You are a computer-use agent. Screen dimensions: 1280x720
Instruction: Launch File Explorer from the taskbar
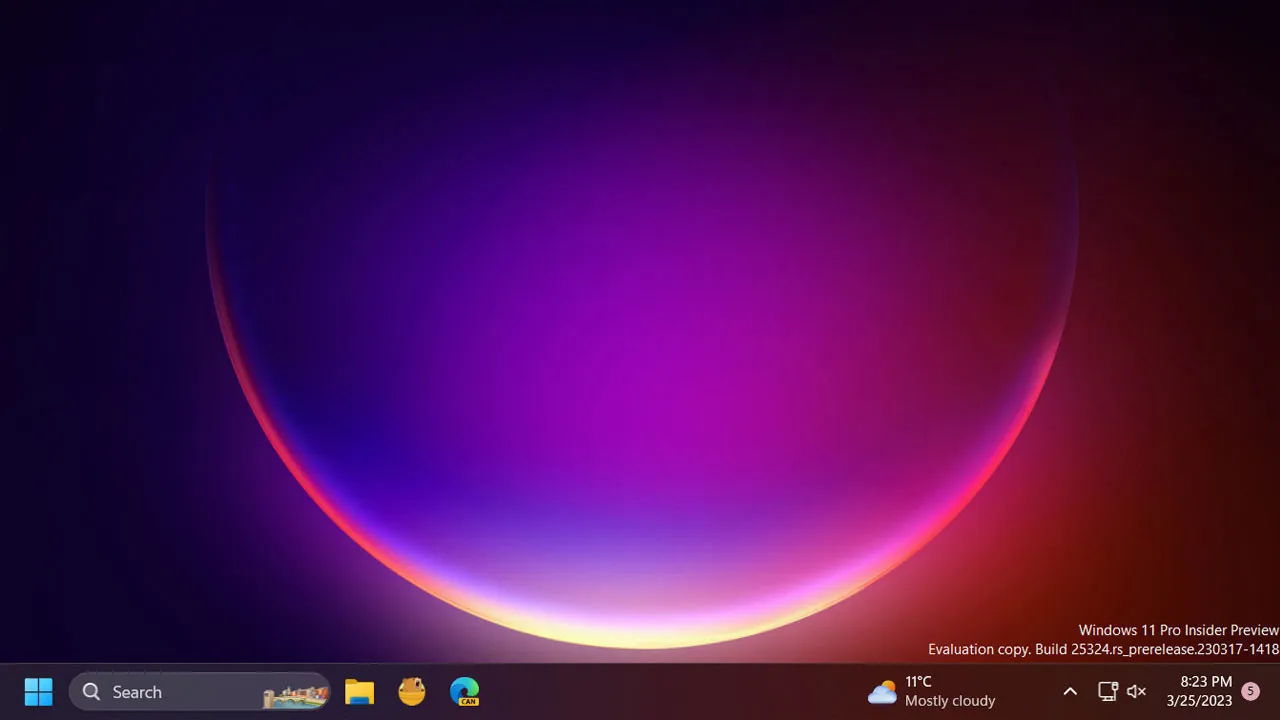[359, 692]
